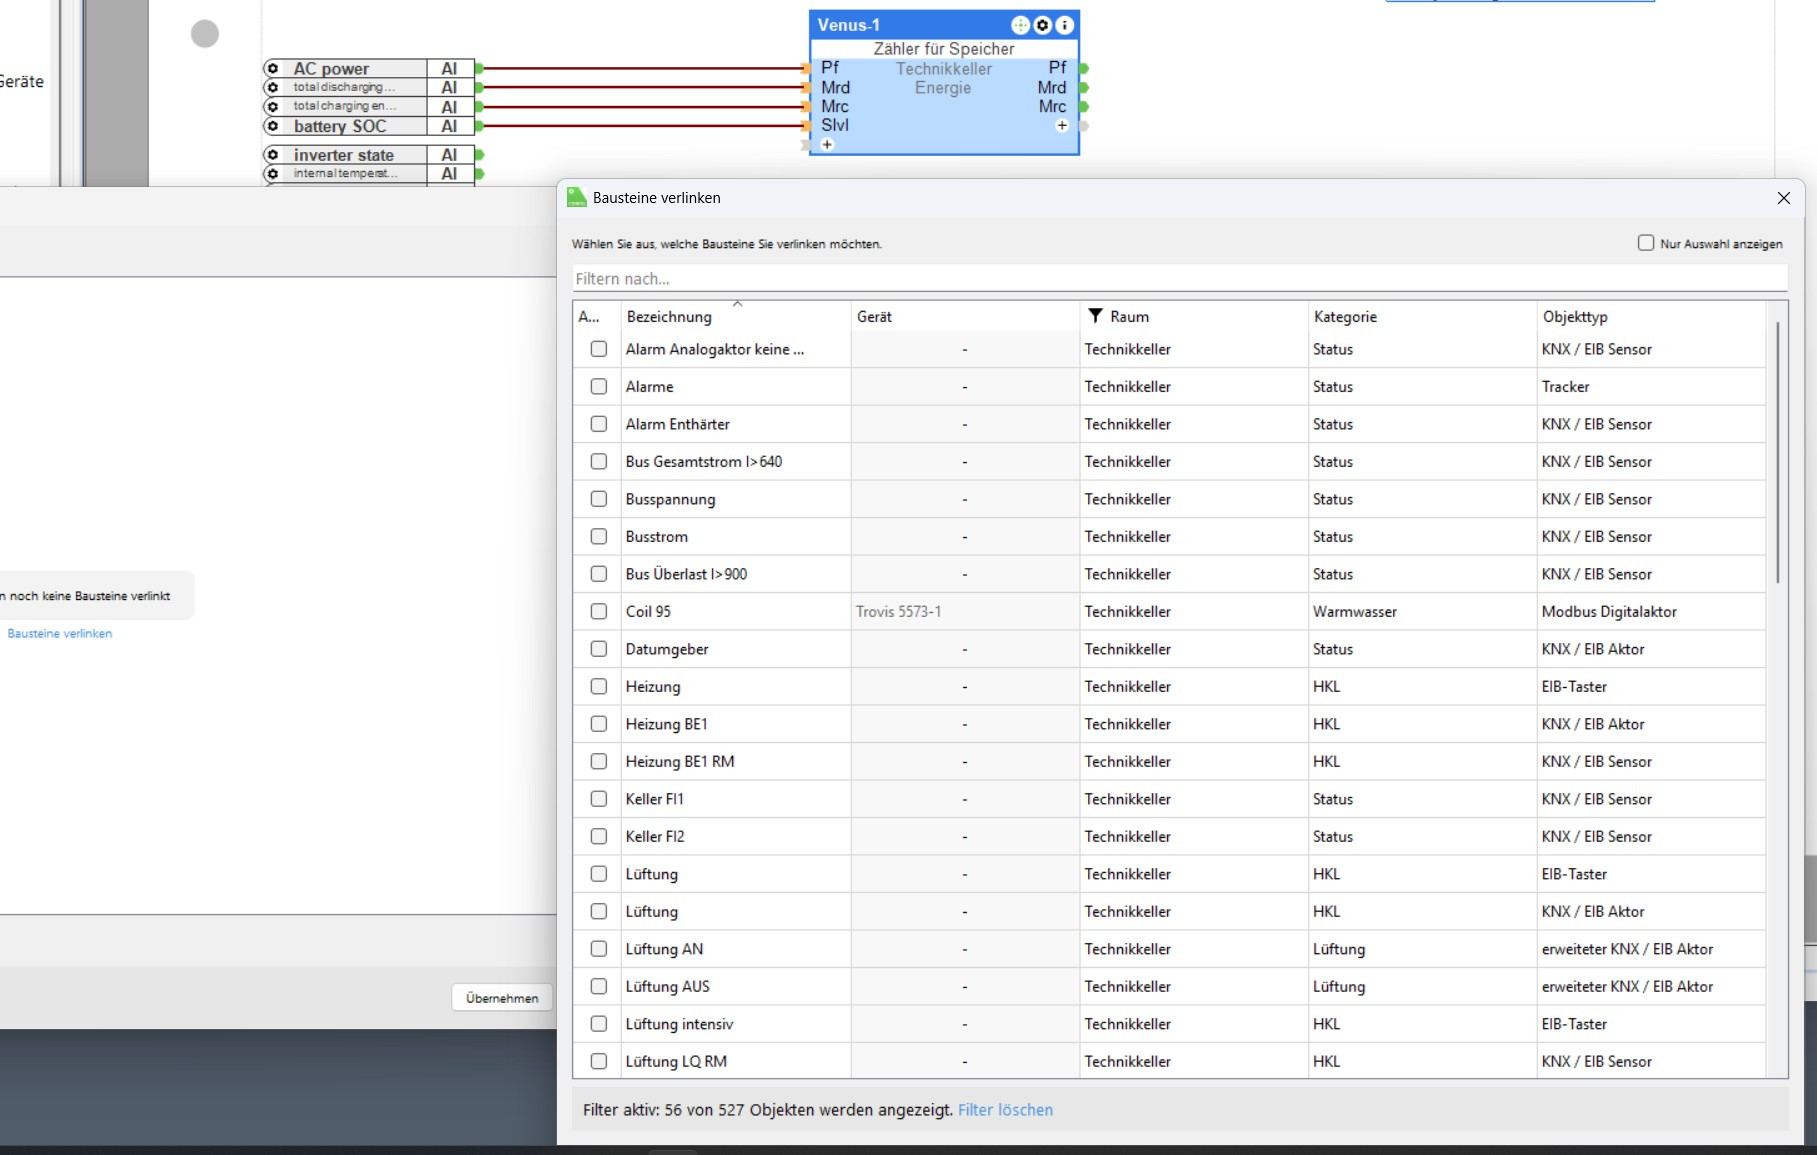Screen dimensions: 1817x1155
Task: Add an output with the plus below Mrc
Action: pyautogui.click(x=1062, y=126)
